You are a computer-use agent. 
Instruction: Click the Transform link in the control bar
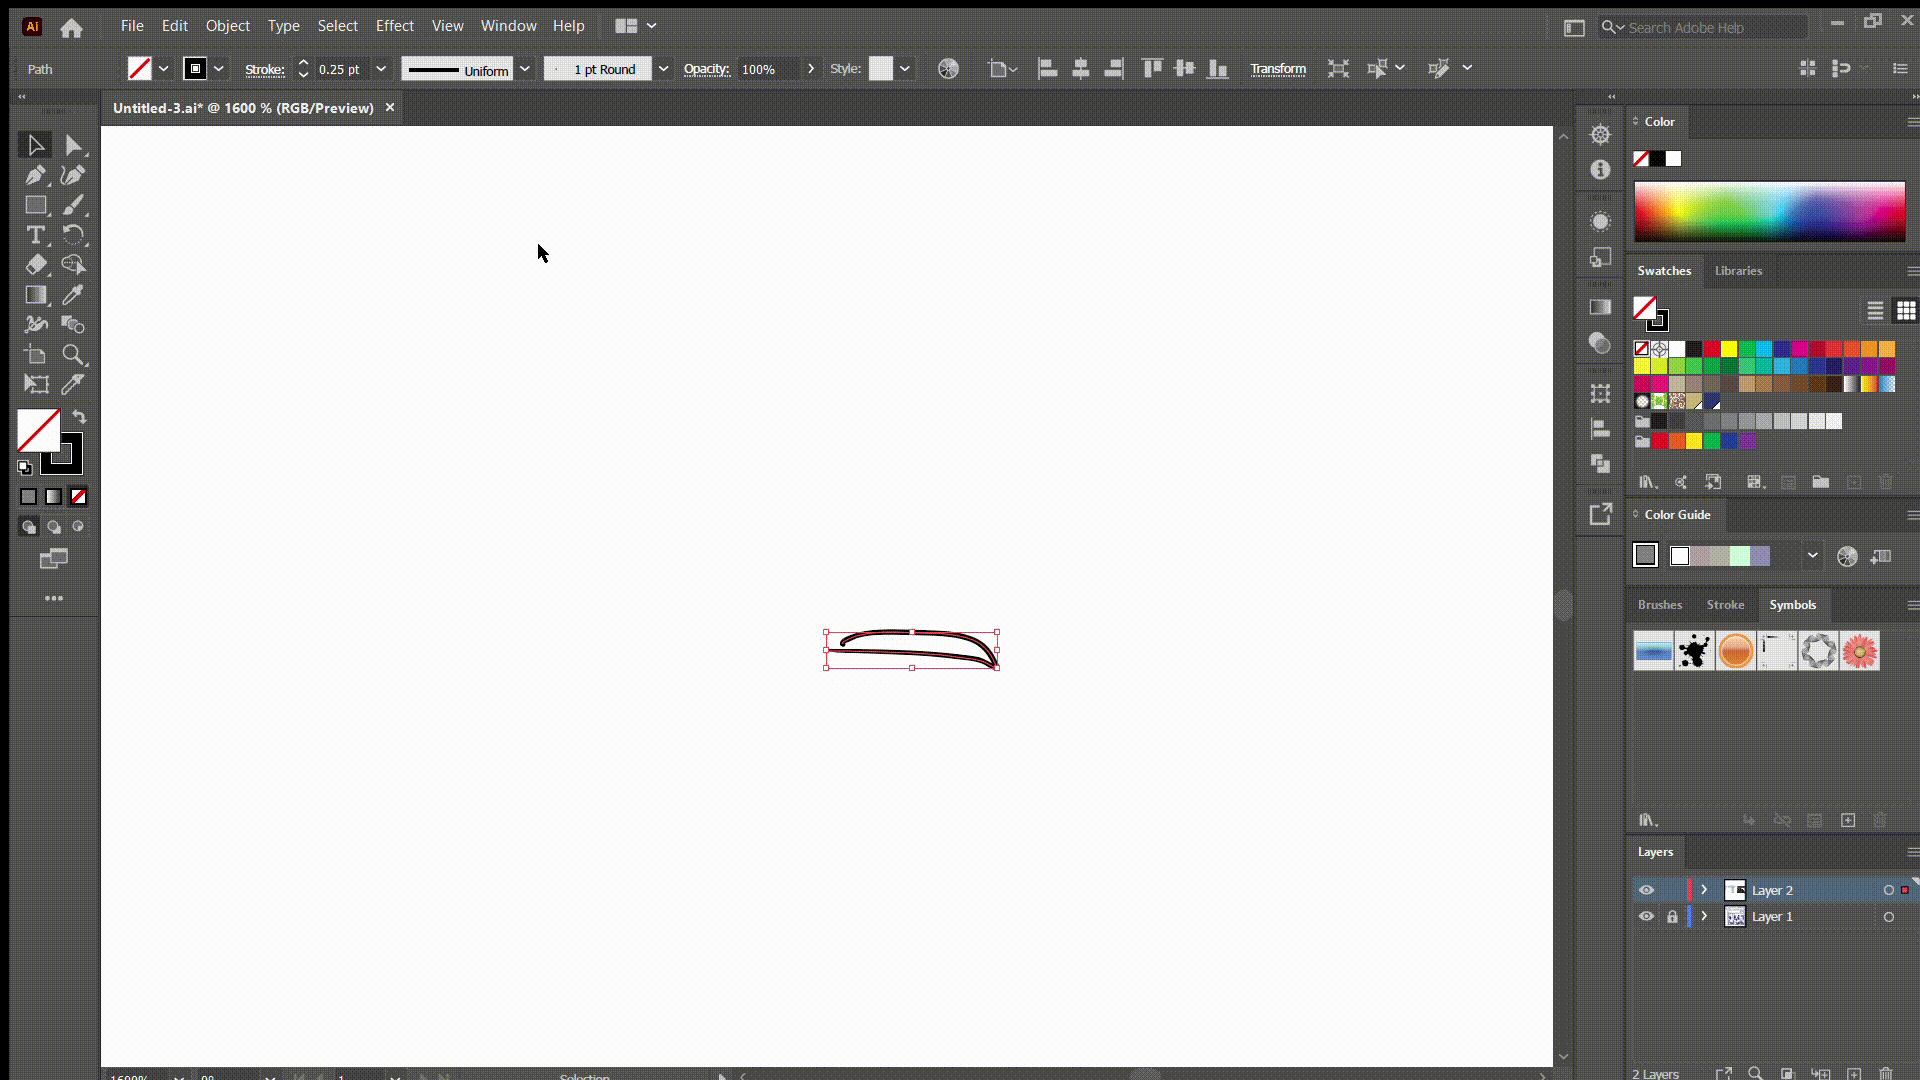(1279, 68)
